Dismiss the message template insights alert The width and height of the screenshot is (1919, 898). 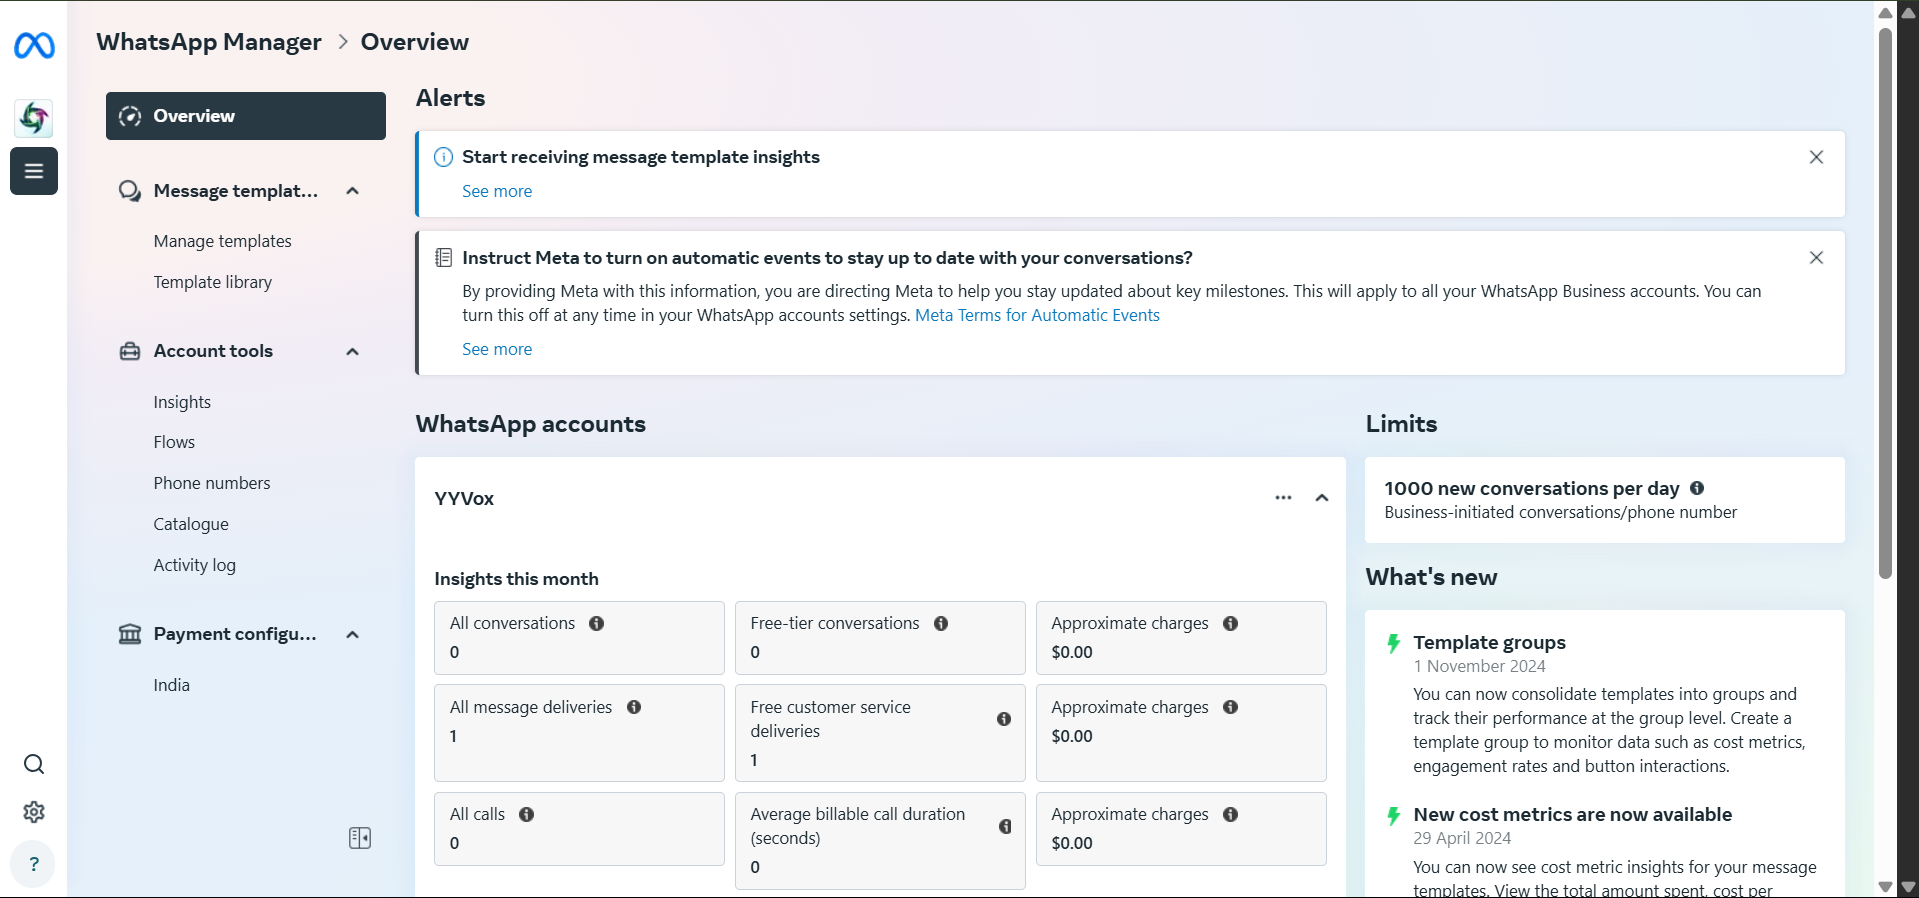click(x=1816, y=157)
